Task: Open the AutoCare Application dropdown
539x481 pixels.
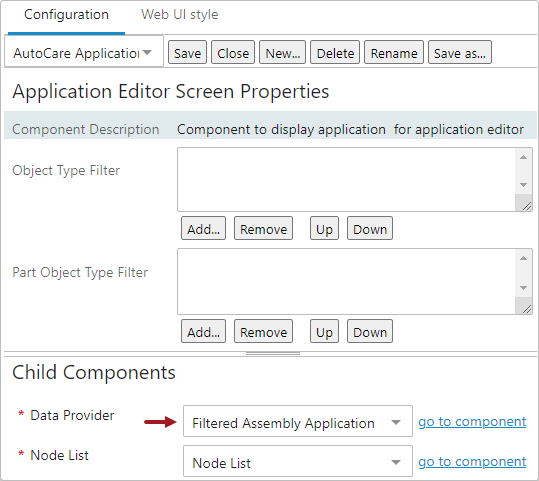Action: click(84, 53)
